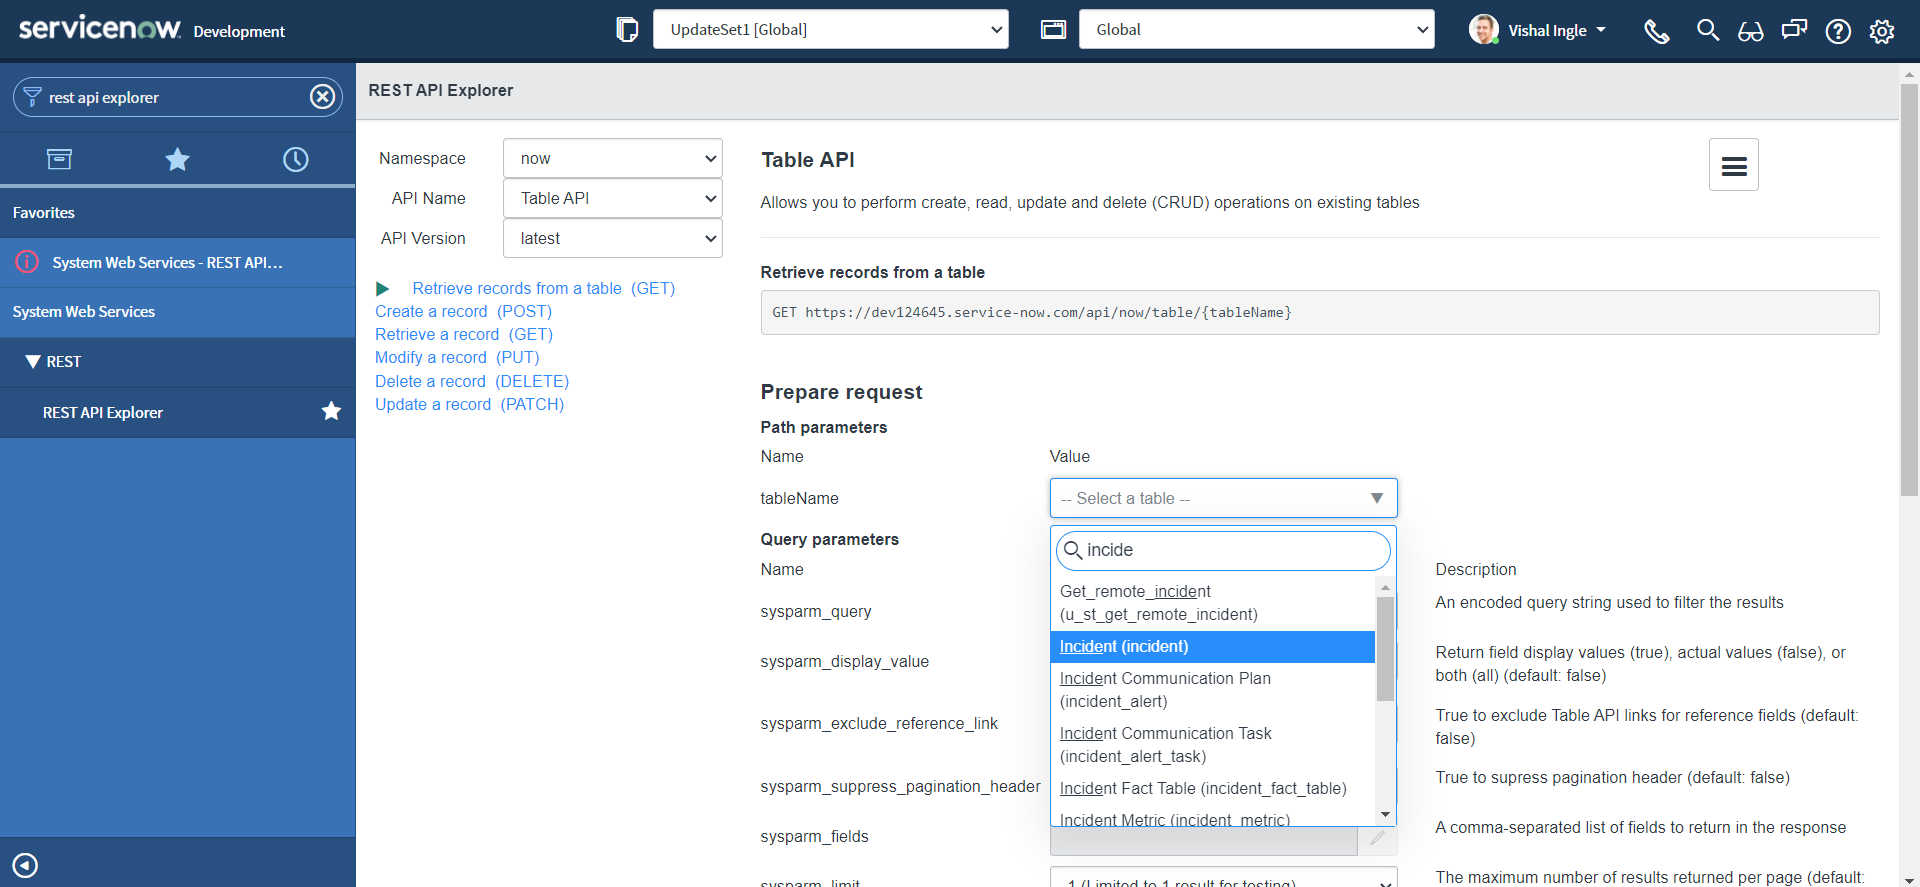Open Create a record (POST)
This screenshot has height=887, width=1920.
click(x=463, y=311)
